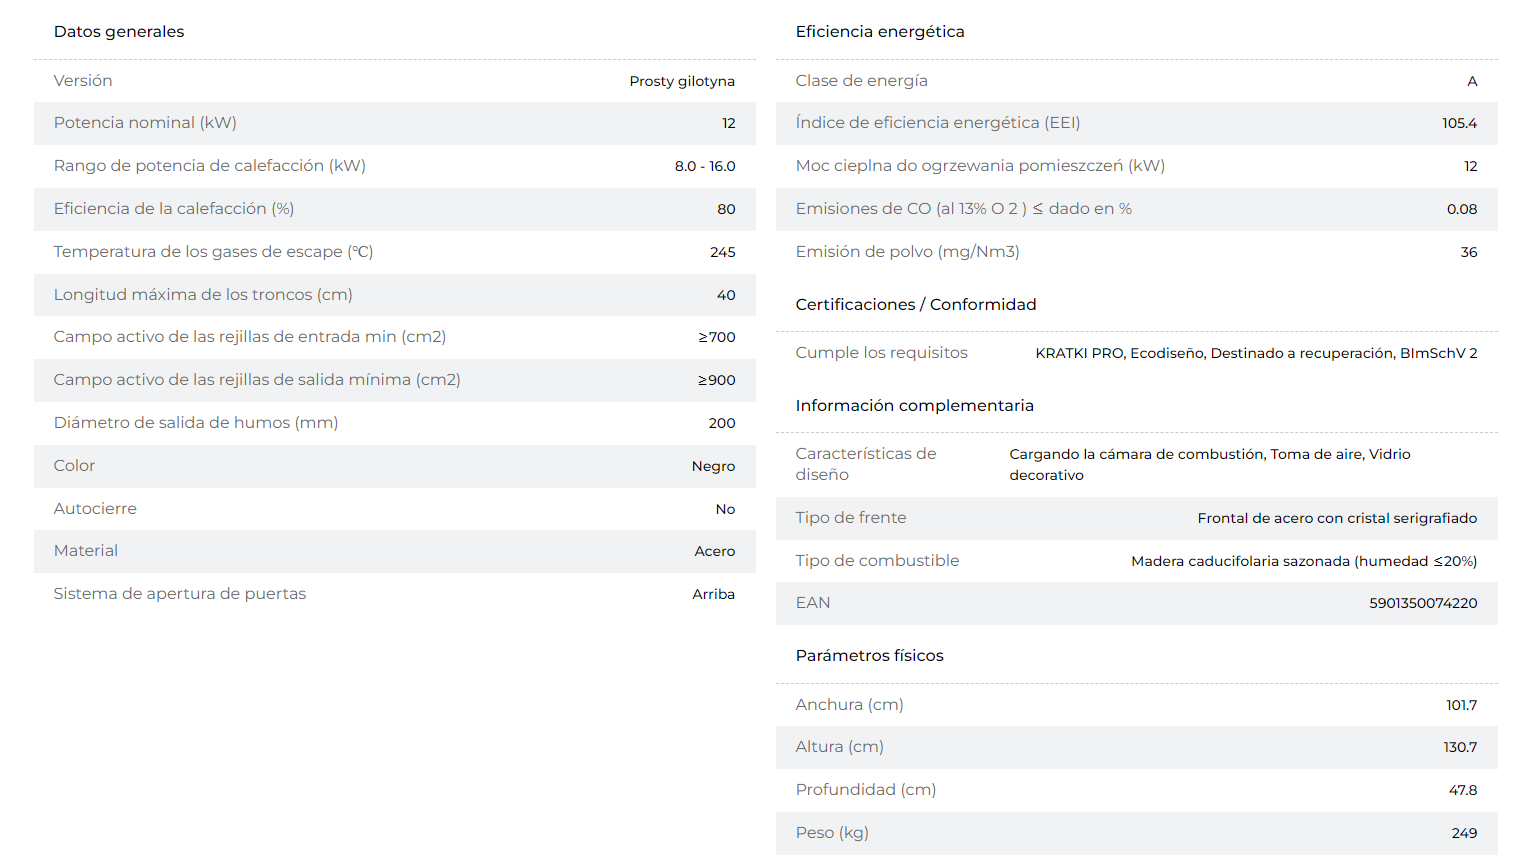Select the exhaust gas temperature value 245
The image size is (1514, 856).
pos(723,252)
